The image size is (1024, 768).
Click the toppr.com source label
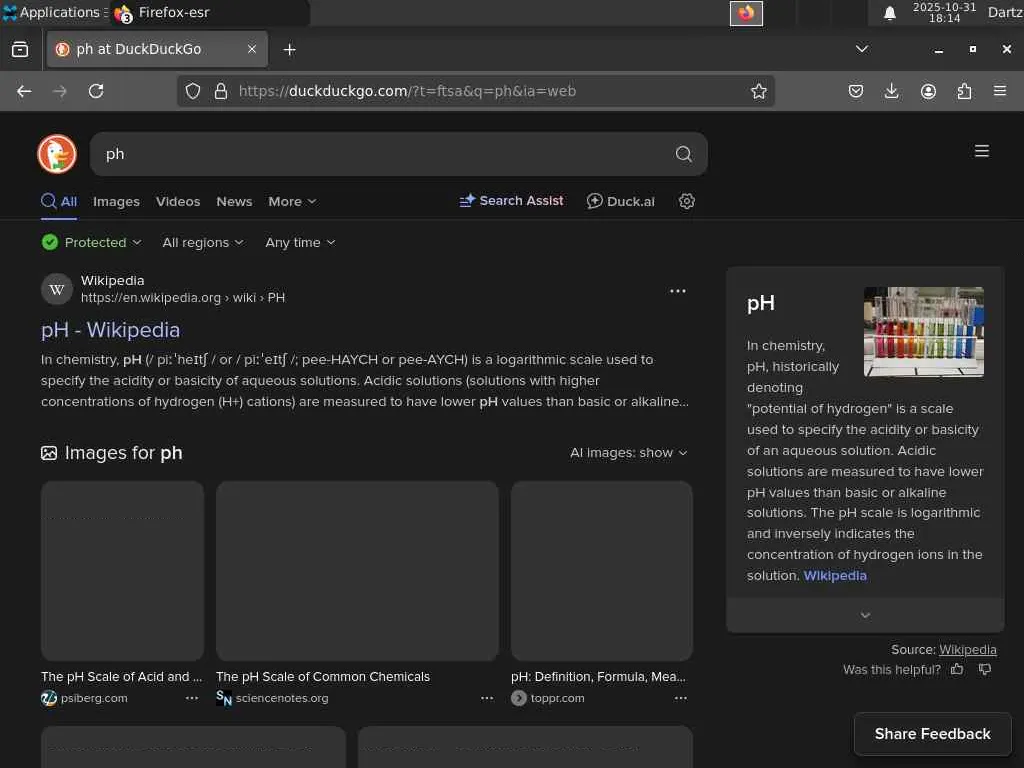557,698
